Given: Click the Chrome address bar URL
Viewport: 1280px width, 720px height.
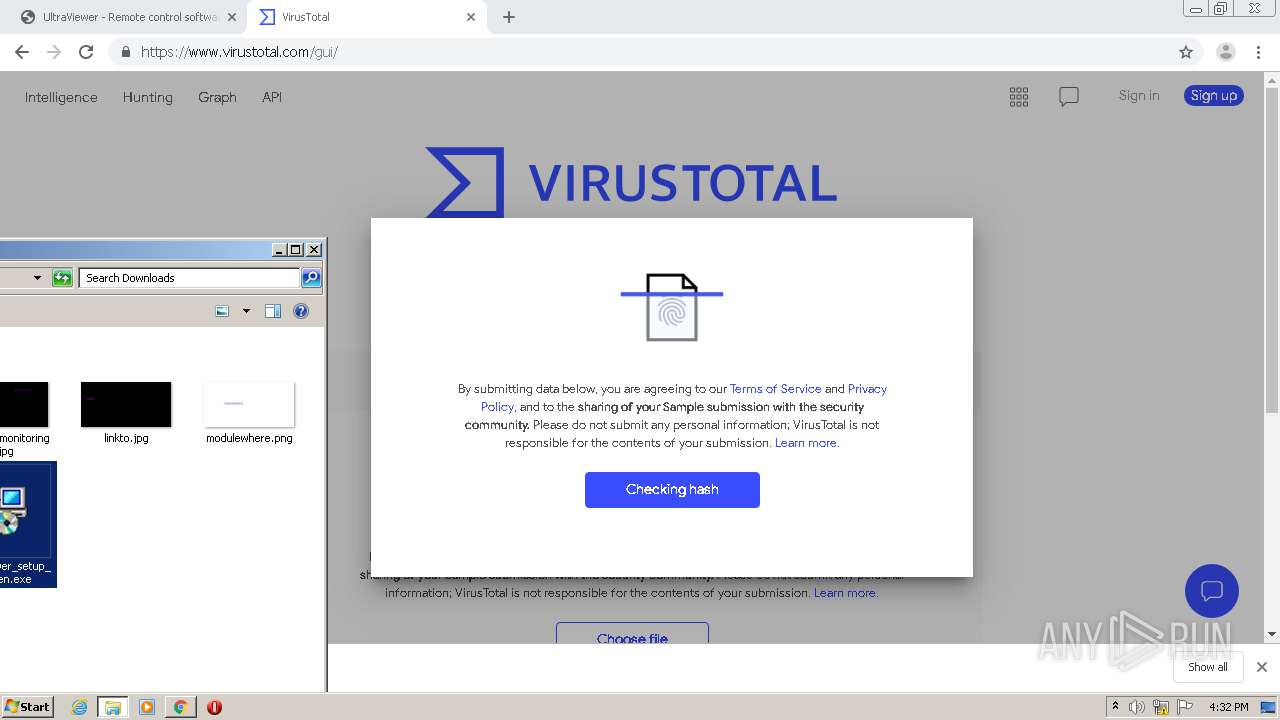Looking at the screenshot, I should (239, 52).
